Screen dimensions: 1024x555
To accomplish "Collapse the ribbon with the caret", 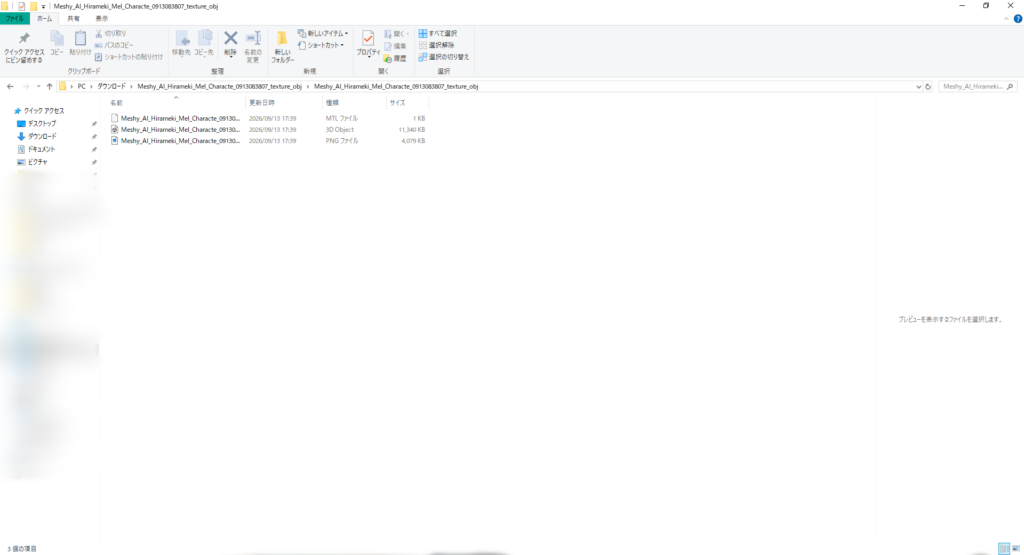I will (x=1006, y=19).
